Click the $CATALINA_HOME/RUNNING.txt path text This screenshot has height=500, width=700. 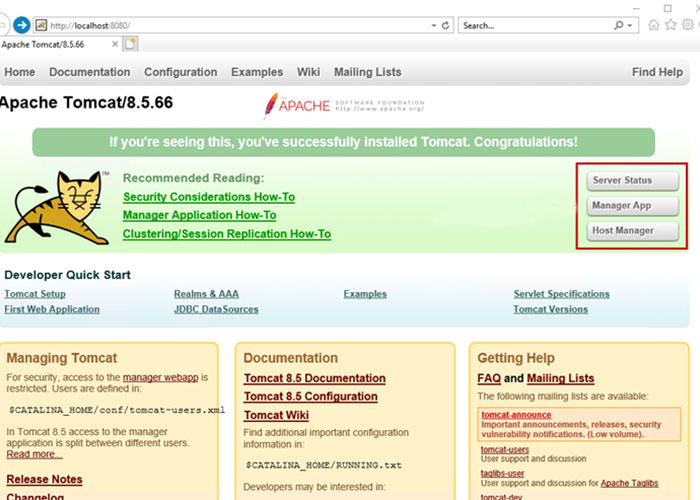click(x=324, y=465)
